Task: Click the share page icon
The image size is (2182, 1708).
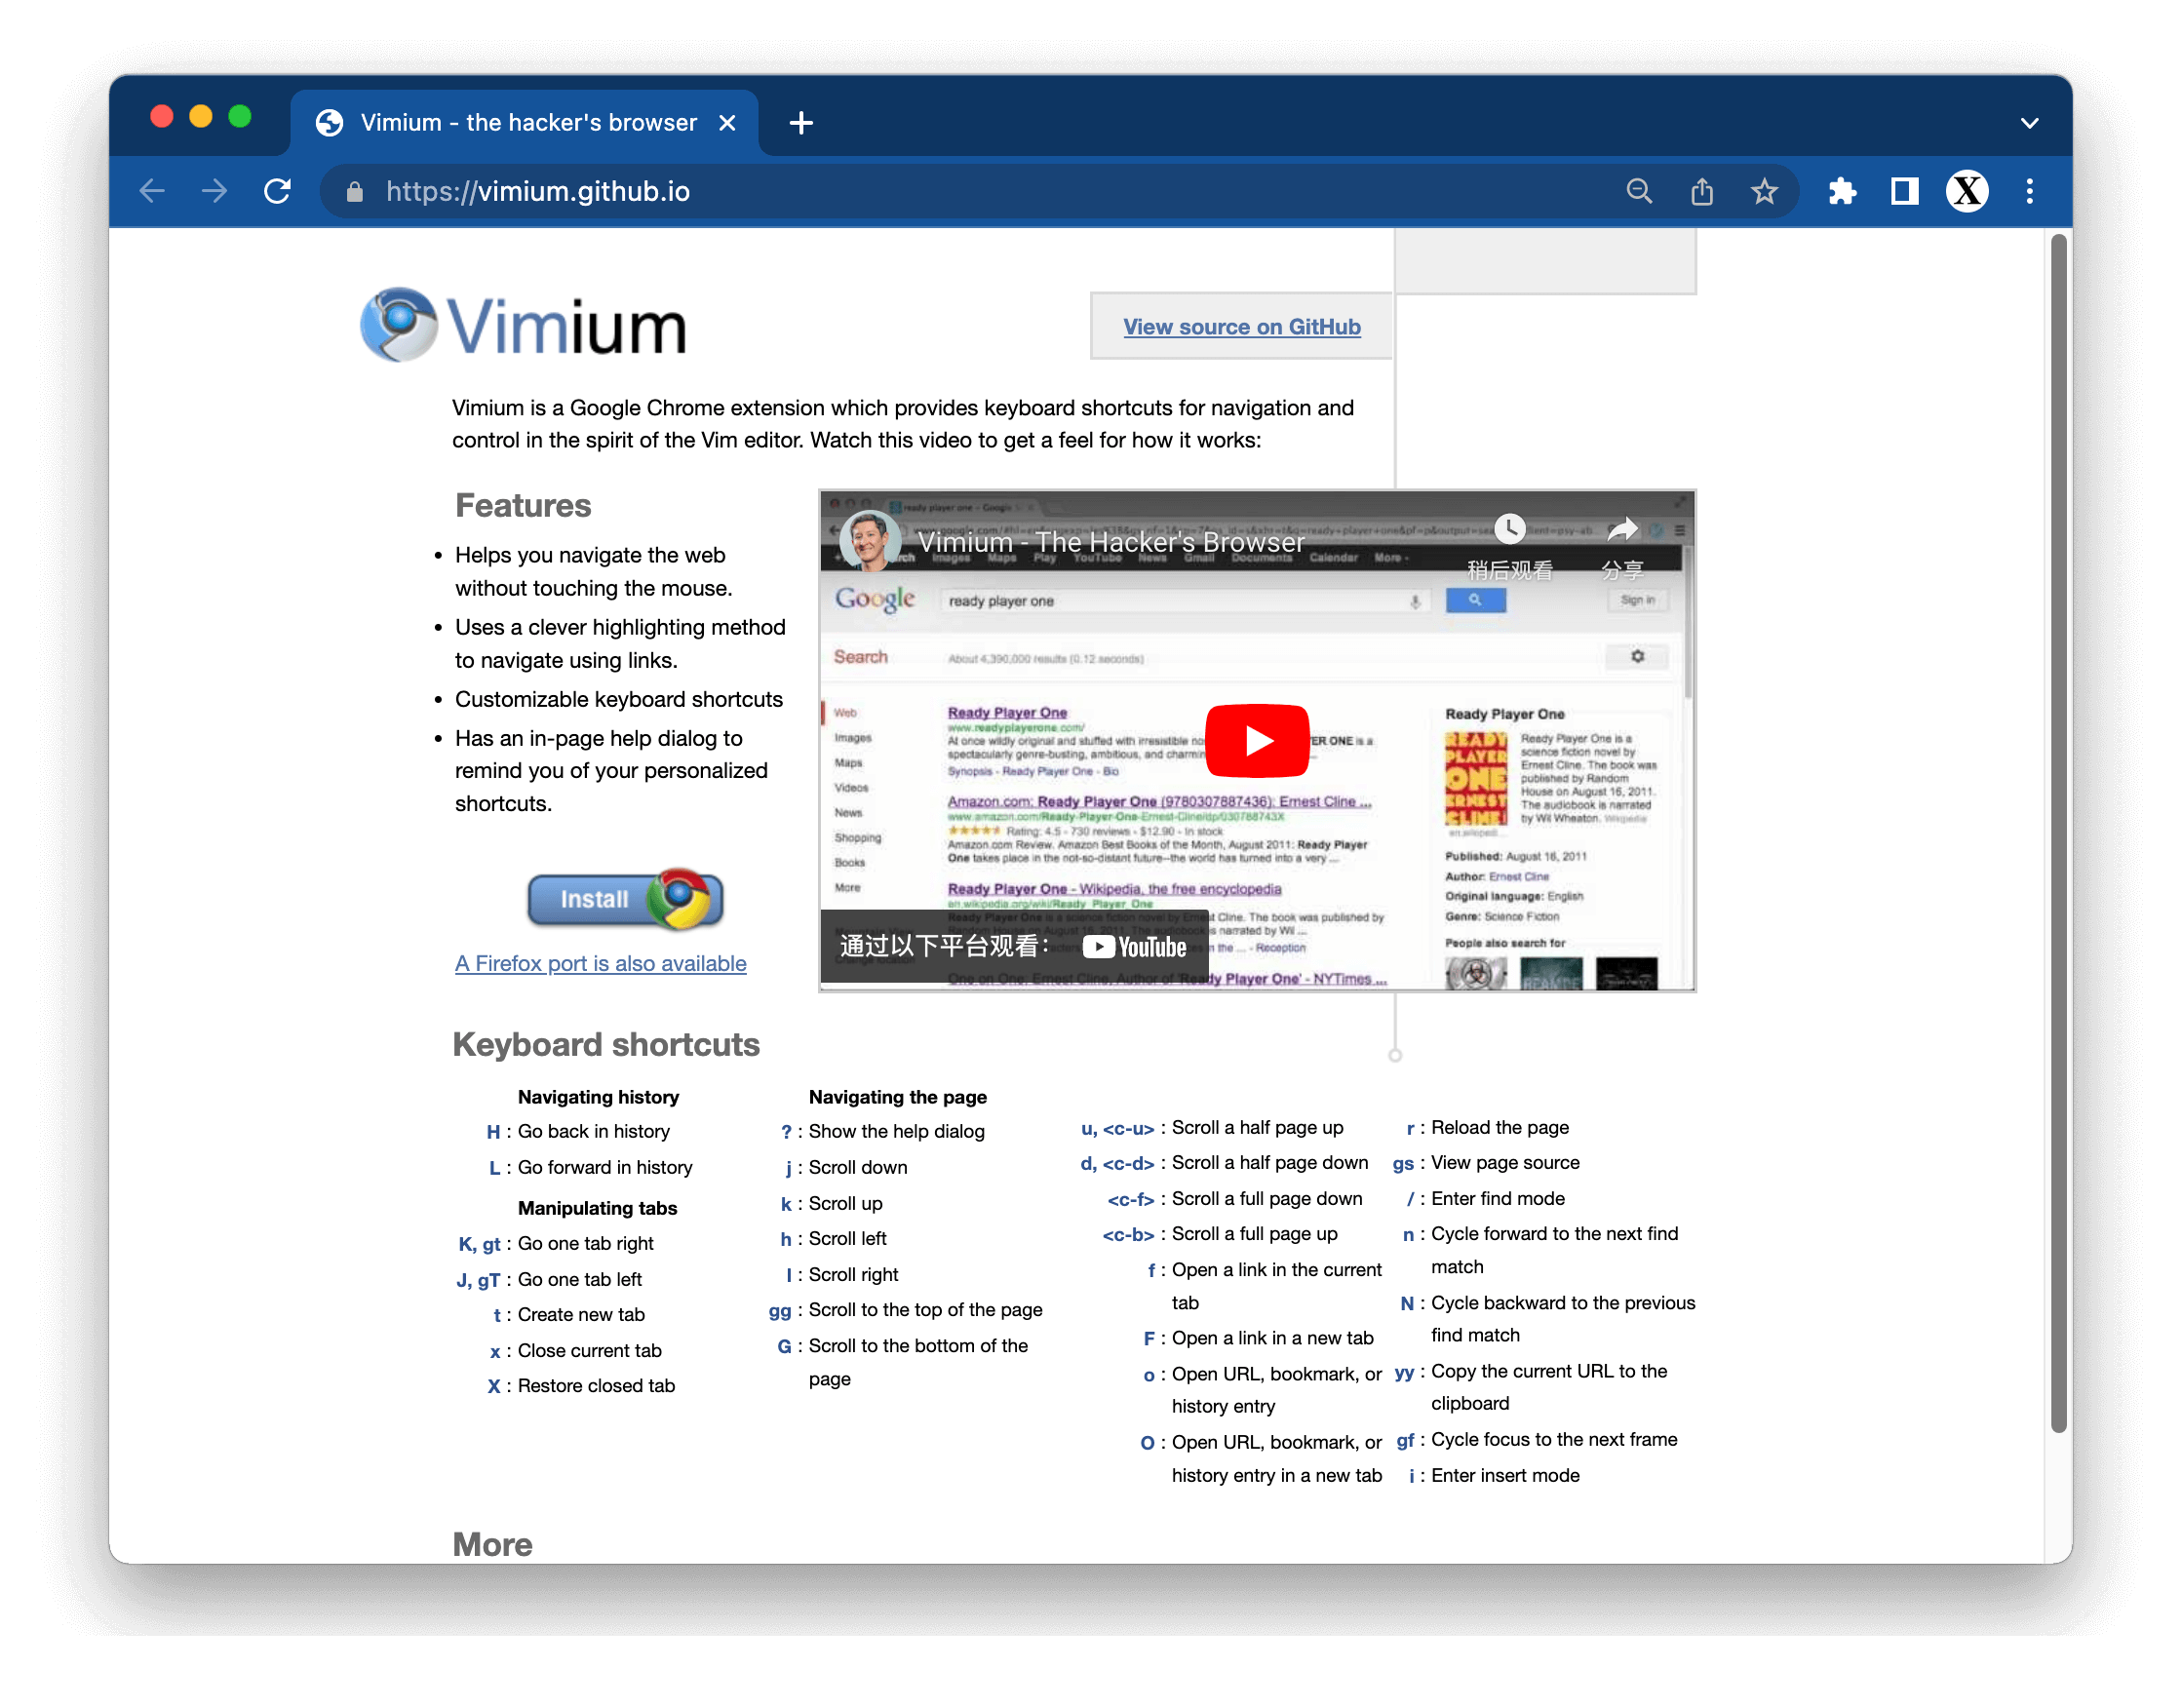Action: pos(1702,191)
